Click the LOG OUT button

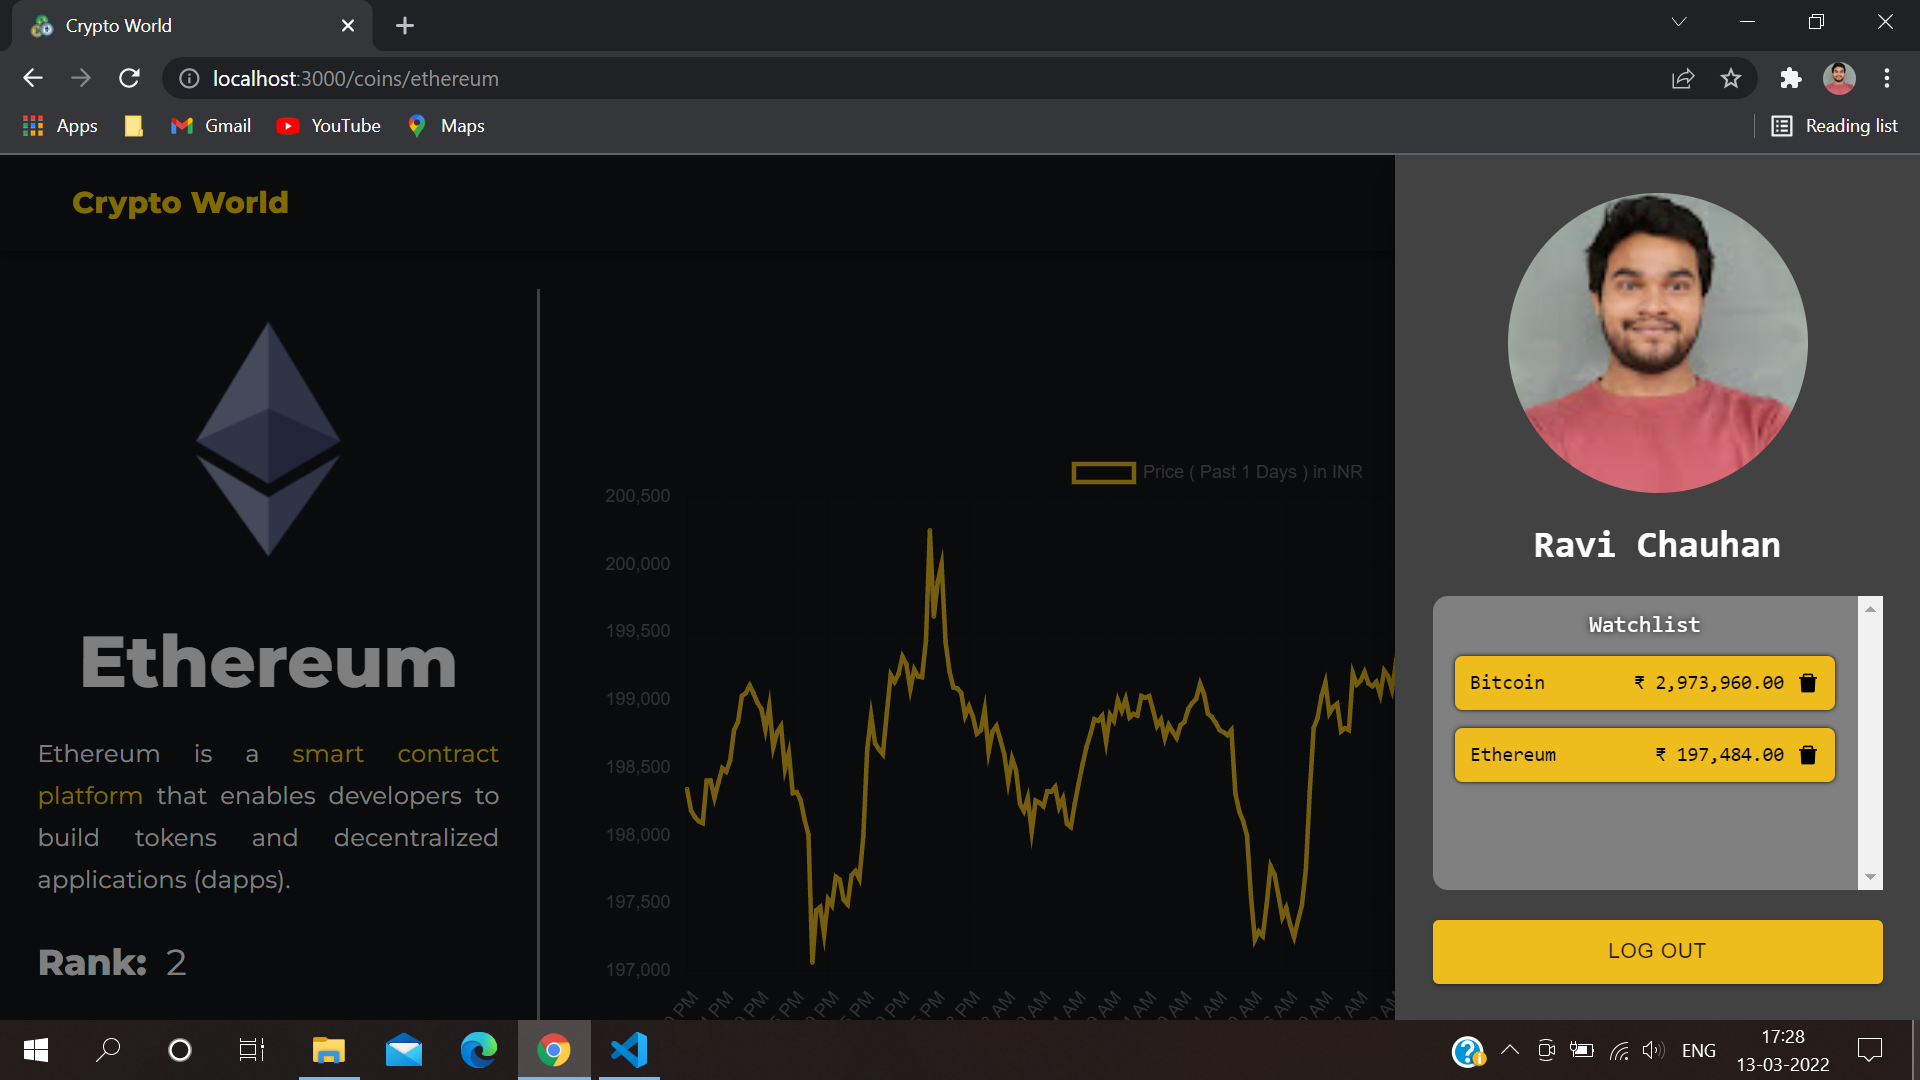pos(1657,951)
